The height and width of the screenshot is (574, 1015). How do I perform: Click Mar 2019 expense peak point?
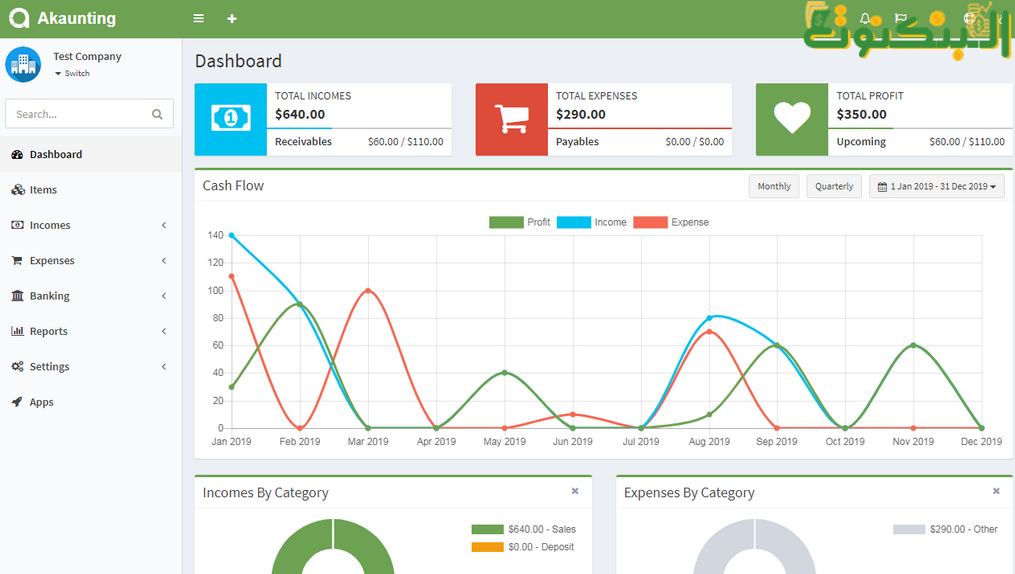[368, 291]
